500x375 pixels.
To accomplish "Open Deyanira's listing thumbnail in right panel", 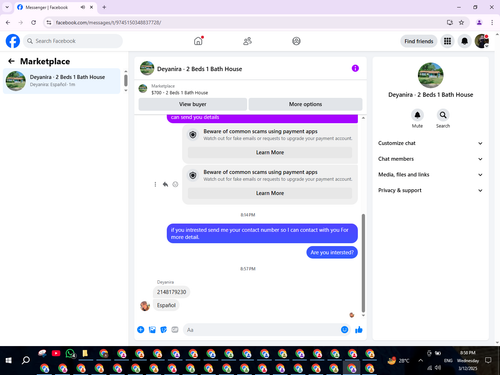I will [x=430, y=75].
